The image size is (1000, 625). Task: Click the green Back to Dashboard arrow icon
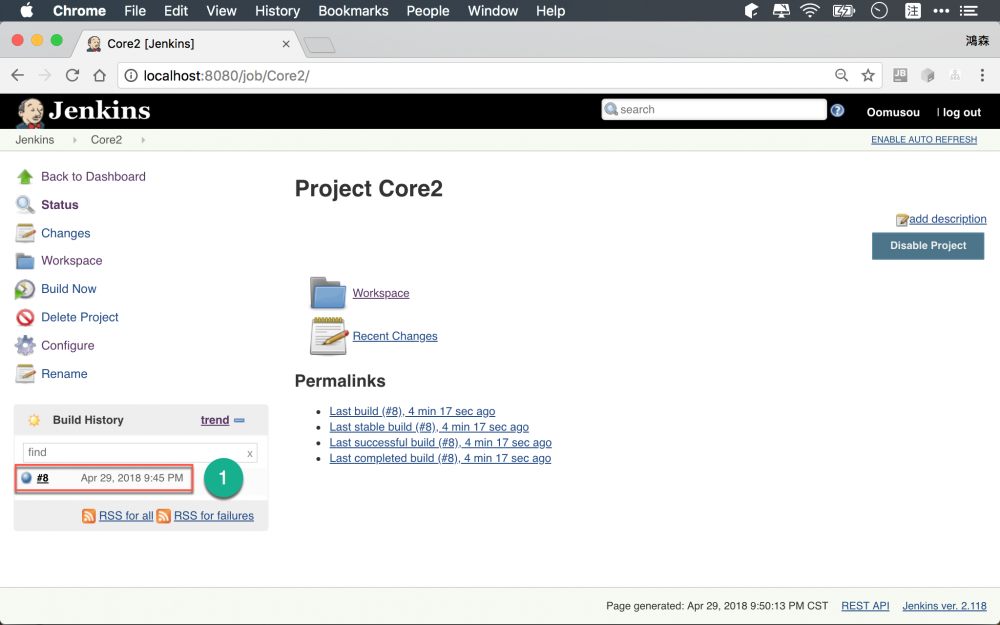(x=24, y=176)
